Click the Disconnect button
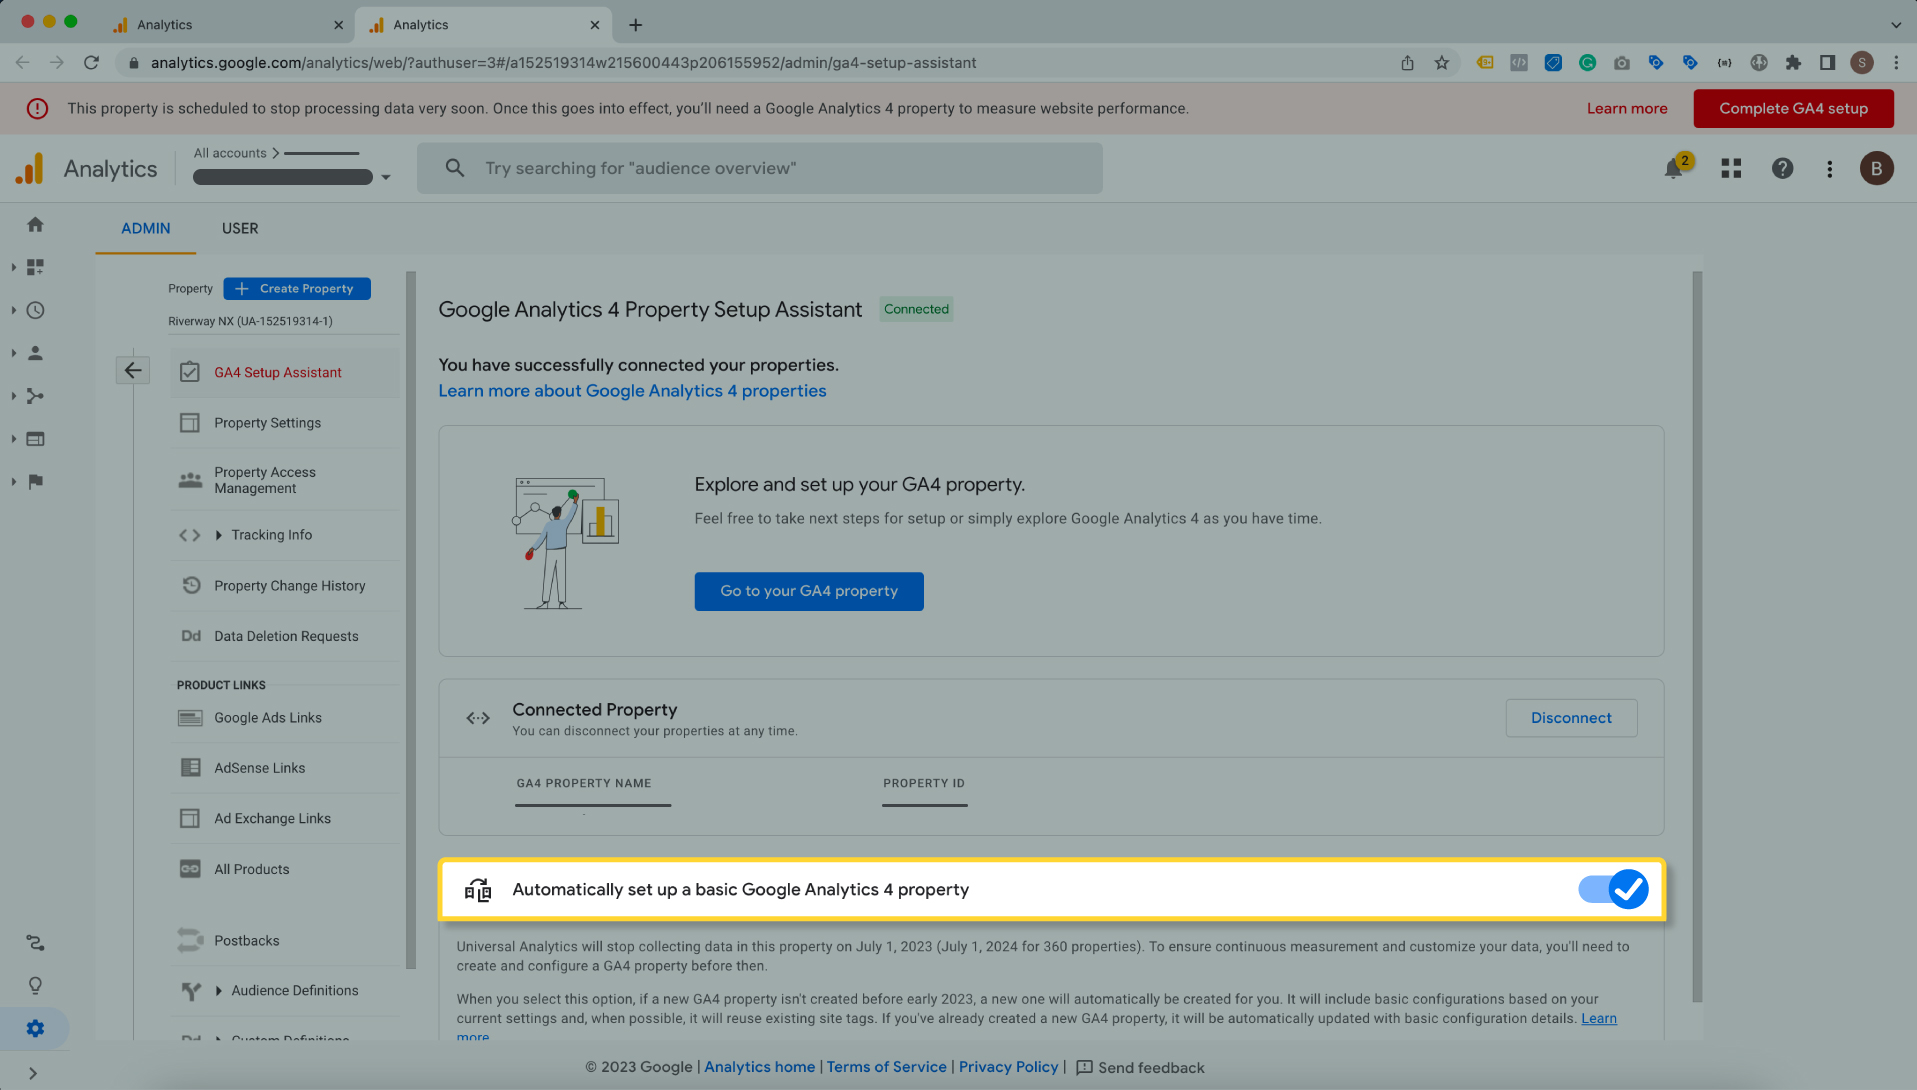Image resolution: width=1917 pixels, height=1090 pixels. (1571, 718)
